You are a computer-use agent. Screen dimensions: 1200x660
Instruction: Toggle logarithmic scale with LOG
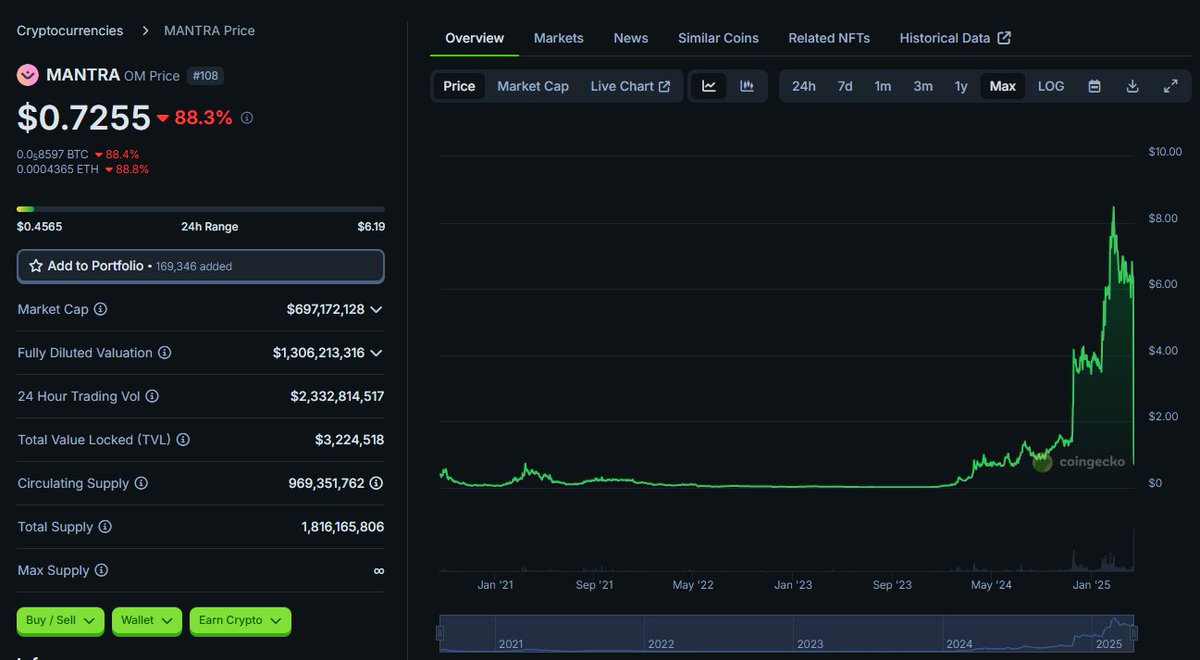[1050, 86]
